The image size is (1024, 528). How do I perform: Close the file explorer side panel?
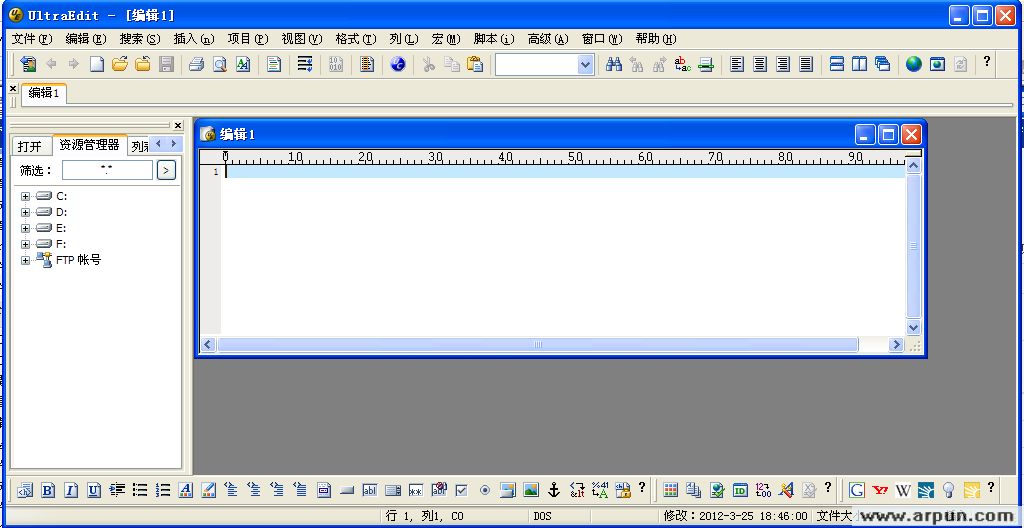pos(178,125)
